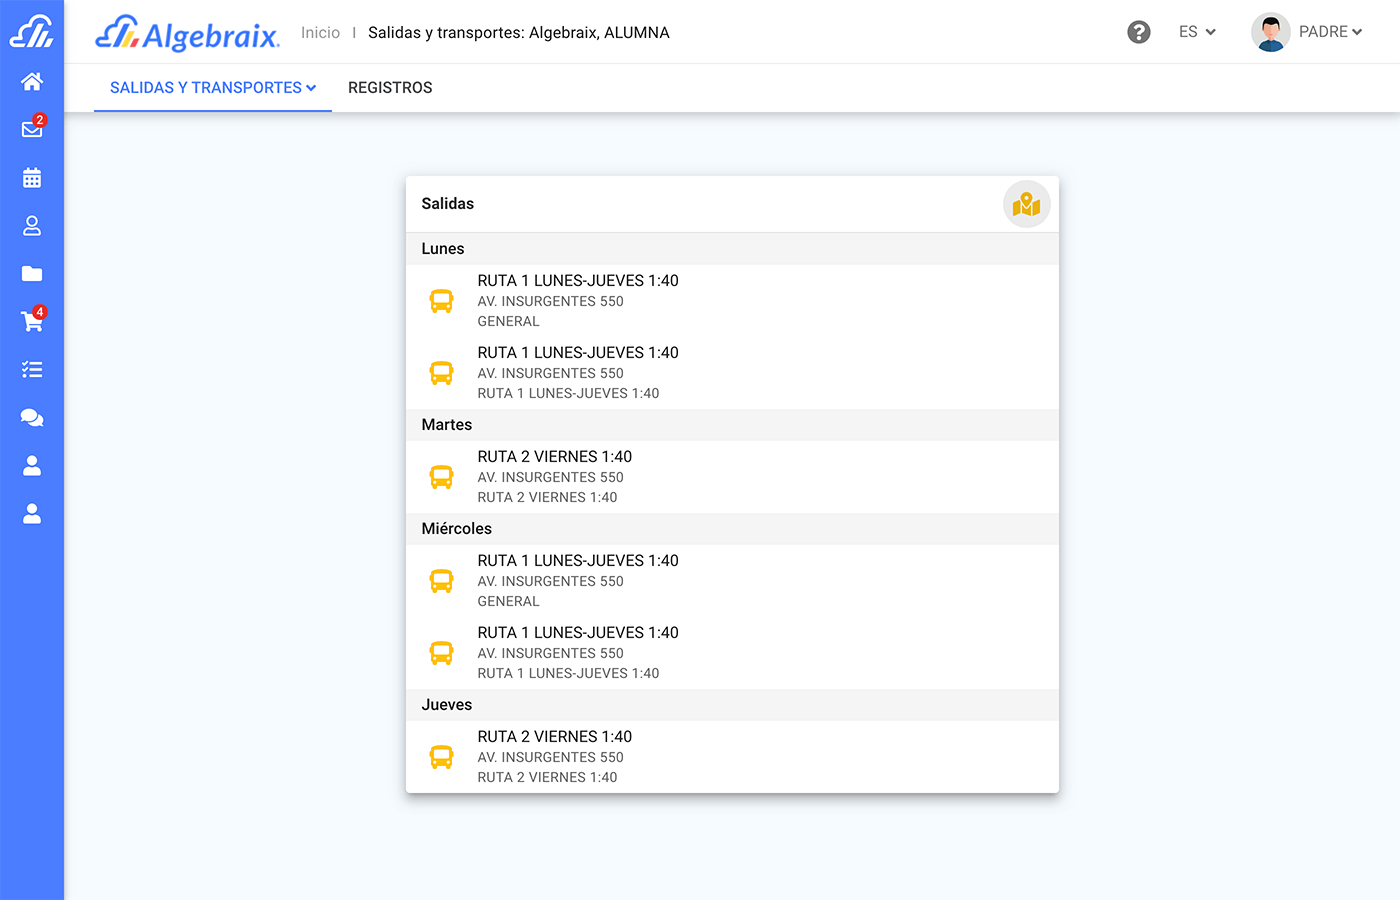The image size is (1400, 900).
Task: Open the outlined user profile sidebar icon
Action: 32,226
